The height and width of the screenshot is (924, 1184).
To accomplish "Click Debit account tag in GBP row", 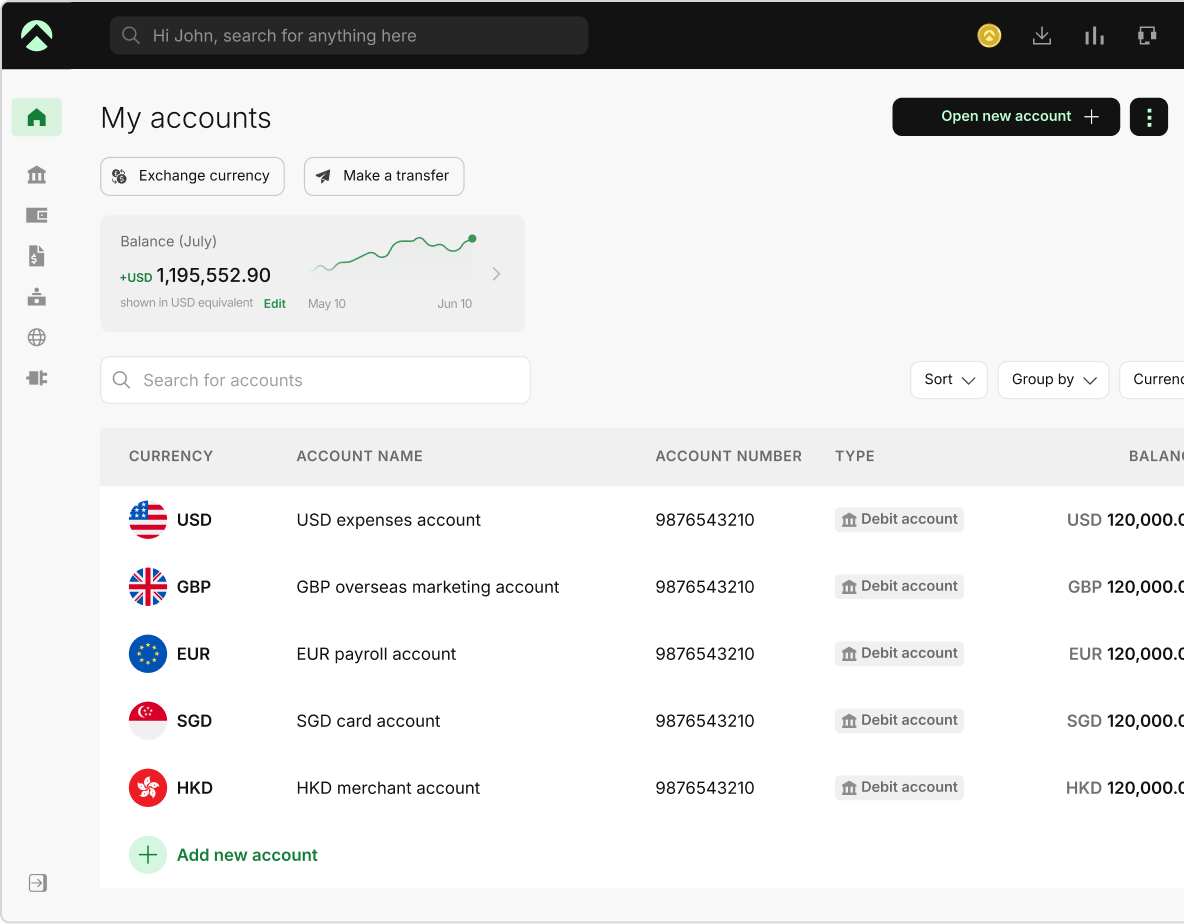I will [x=899, y=587].
